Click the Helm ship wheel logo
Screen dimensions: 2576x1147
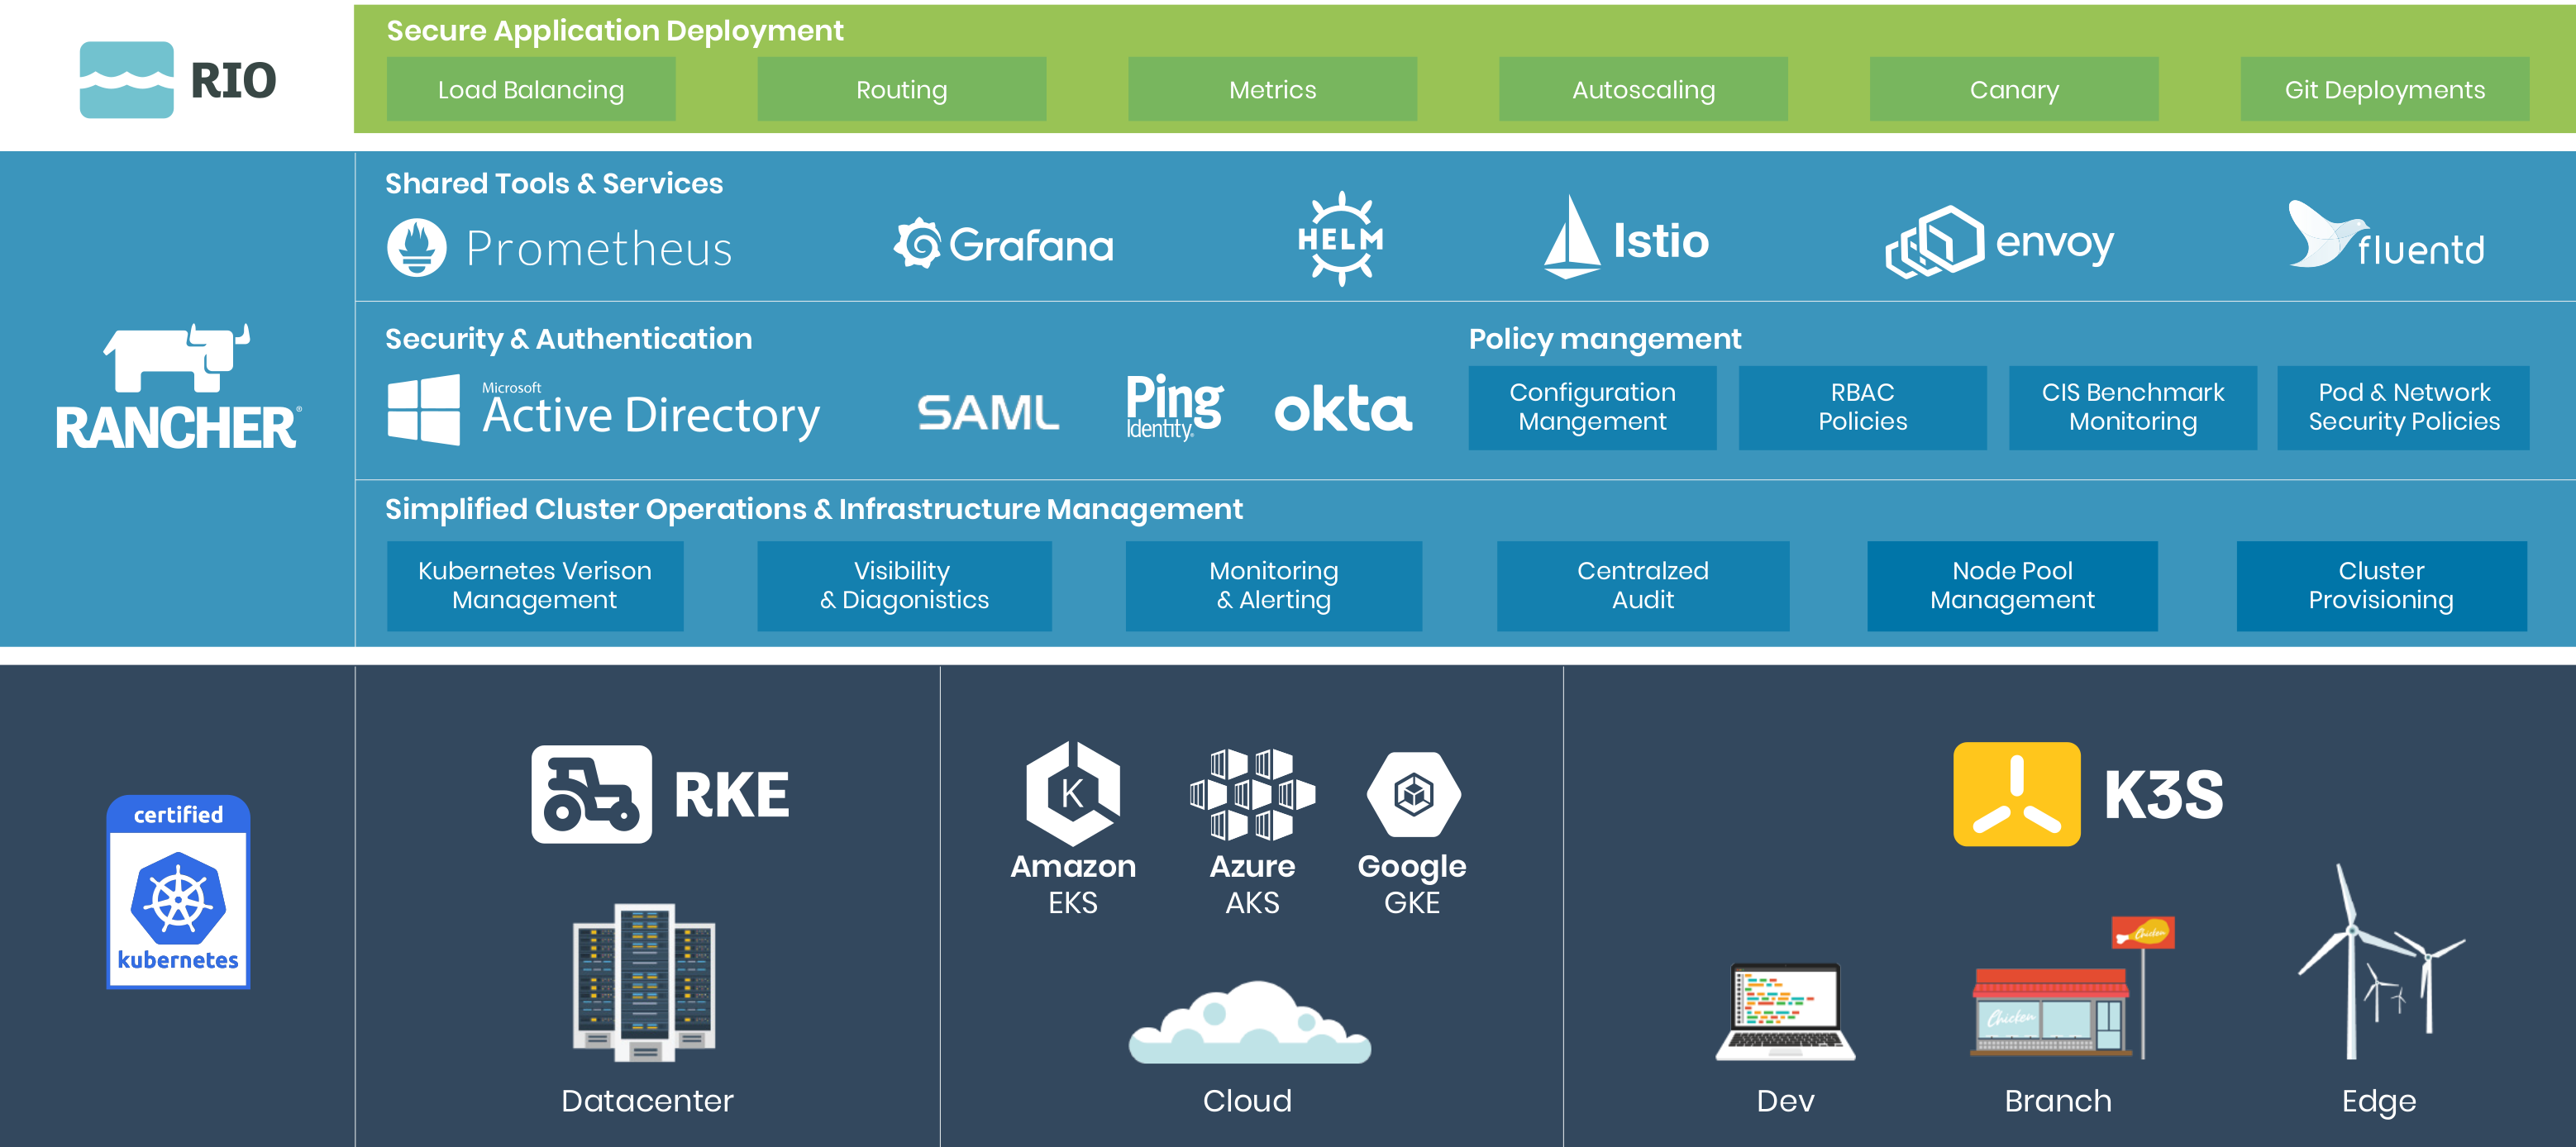coord(1340,239)
